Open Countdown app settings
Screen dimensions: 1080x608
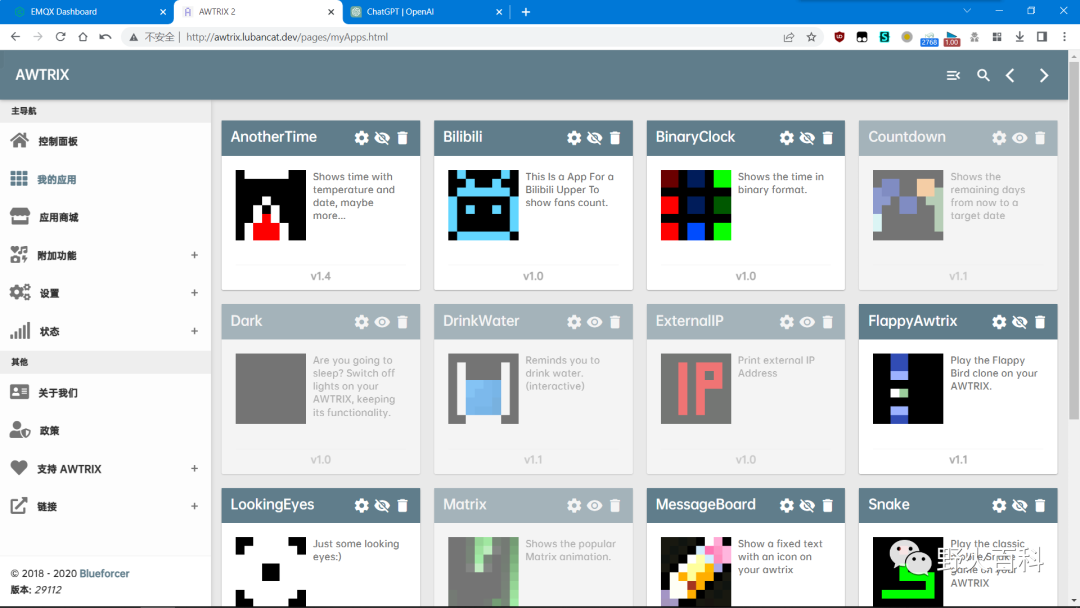coord(999,138)
